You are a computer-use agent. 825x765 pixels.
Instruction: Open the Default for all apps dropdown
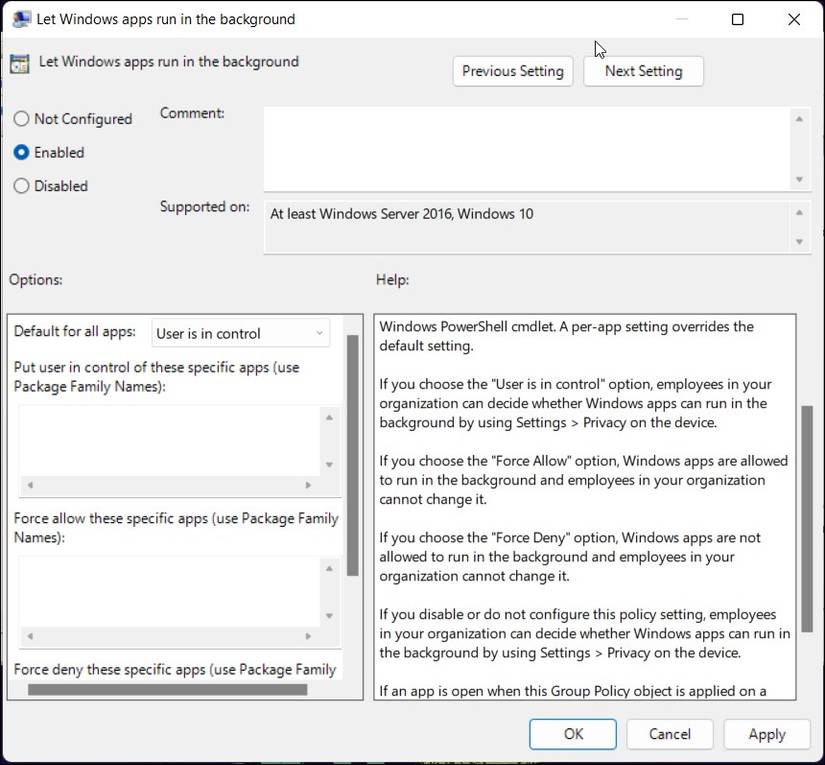[321, 331]
